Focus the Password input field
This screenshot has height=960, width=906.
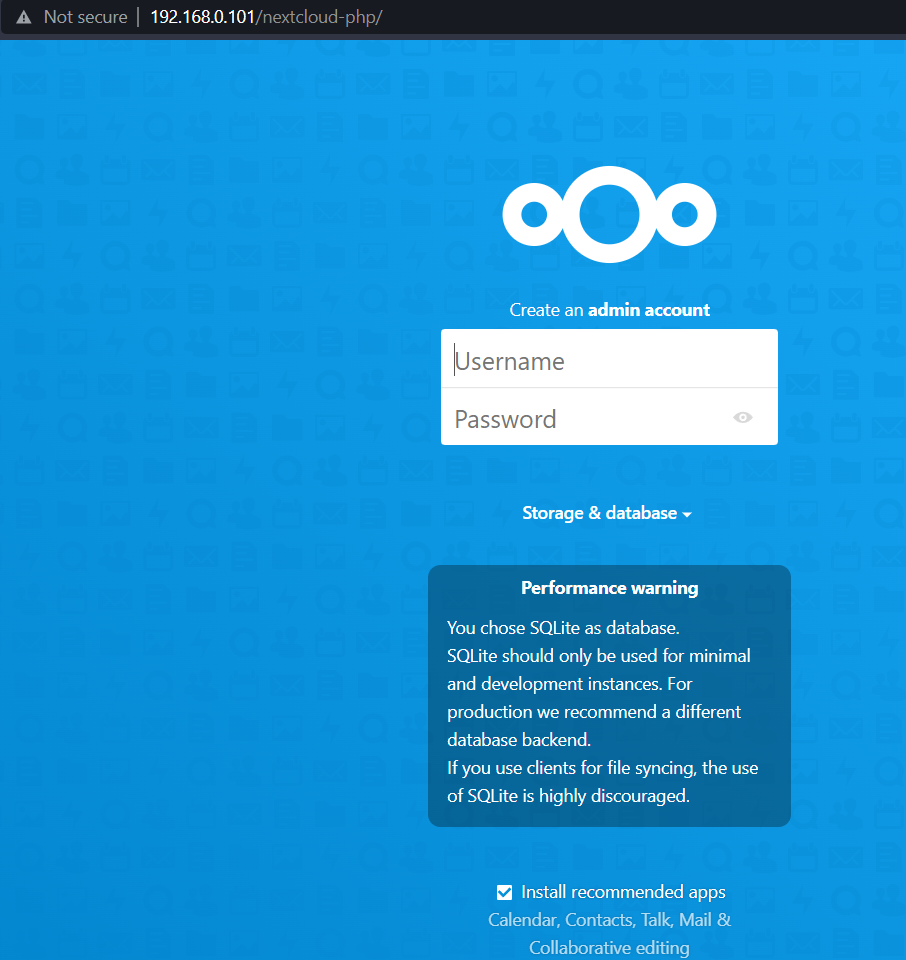[609, 417]
